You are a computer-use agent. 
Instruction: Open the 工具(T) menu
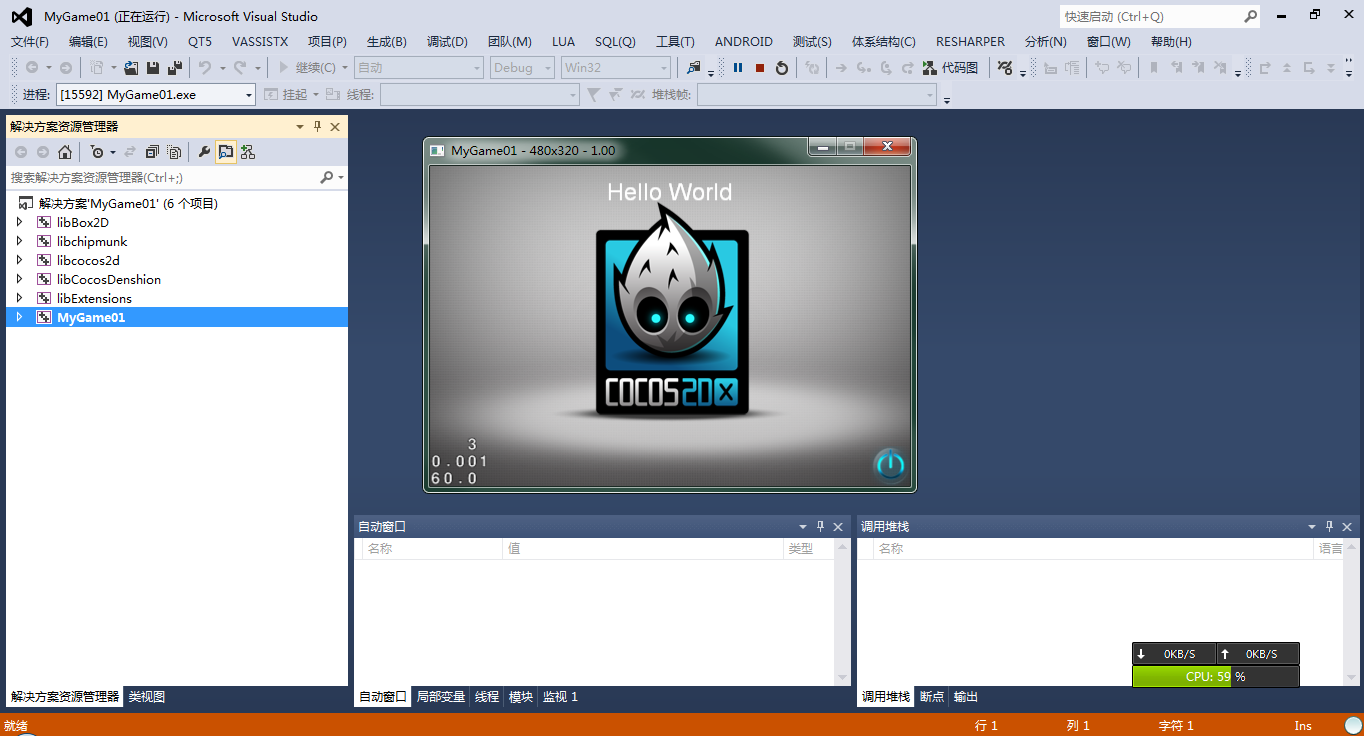pos(675,42)
